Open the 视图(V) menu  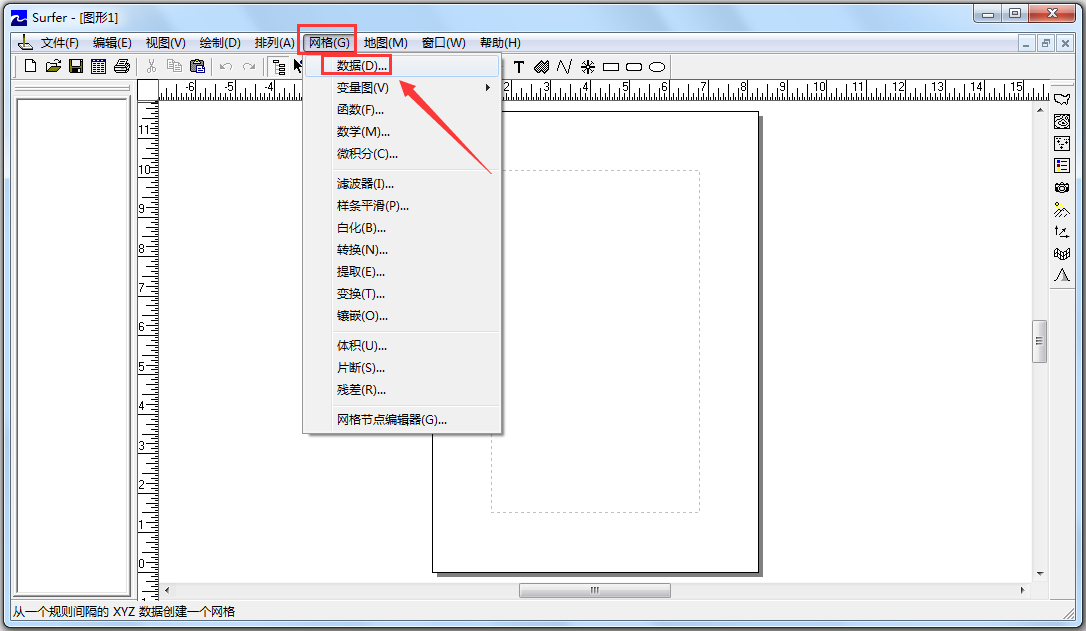(x=166, y=42)
